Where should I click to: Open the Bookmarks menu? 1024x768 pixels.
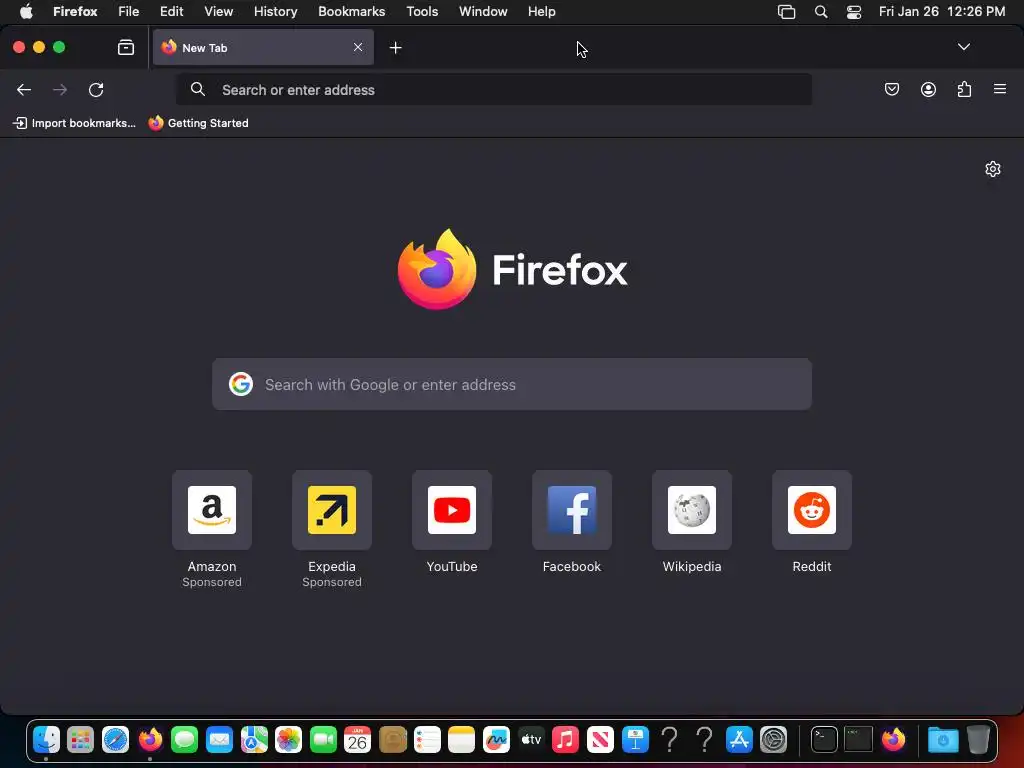click(x=351, y=12)
